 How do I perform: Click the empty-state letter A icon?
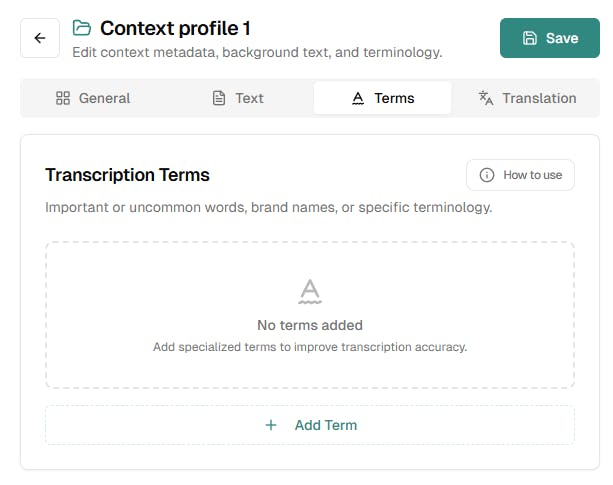pyautogui.click(x=310, y=291)
